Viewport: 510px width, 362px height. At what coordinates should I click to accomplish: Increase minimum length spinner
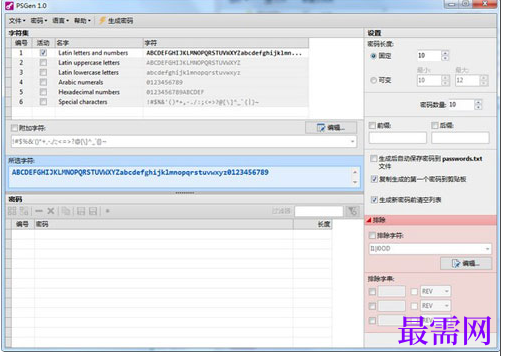(445, 77)
